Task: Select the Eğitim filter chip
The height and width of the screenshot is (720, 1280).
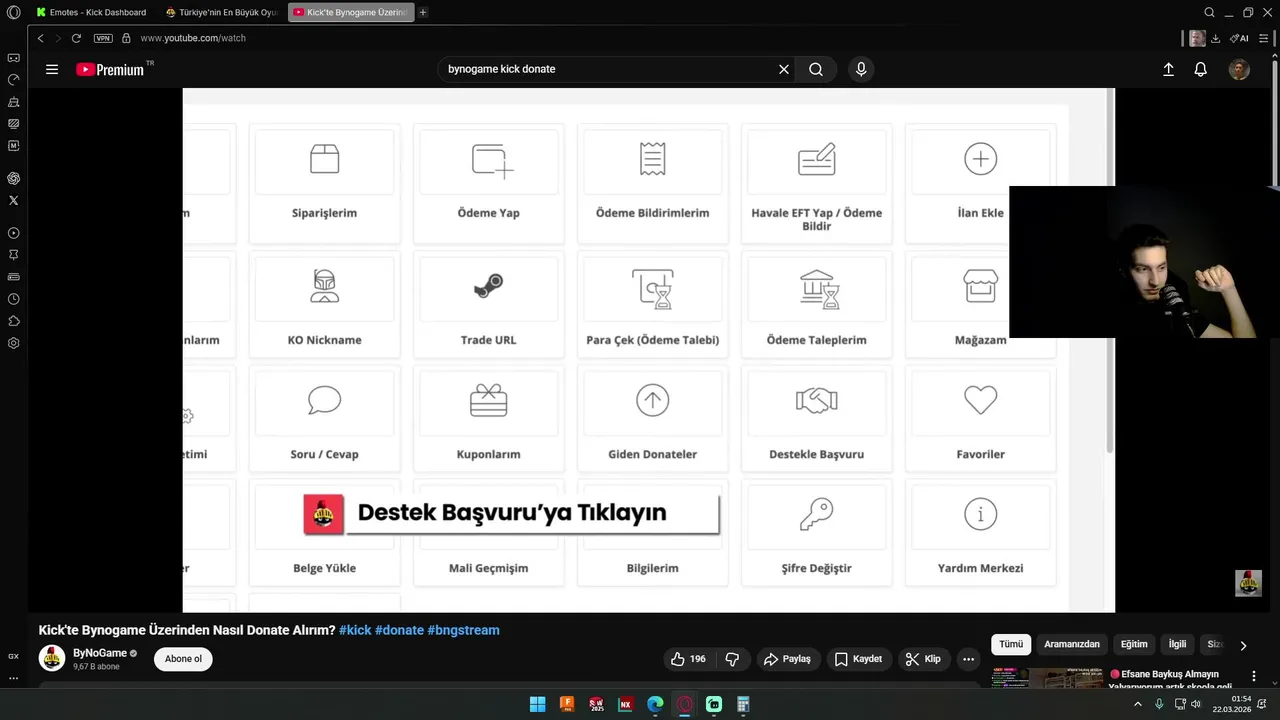Action: [1134, 644]
